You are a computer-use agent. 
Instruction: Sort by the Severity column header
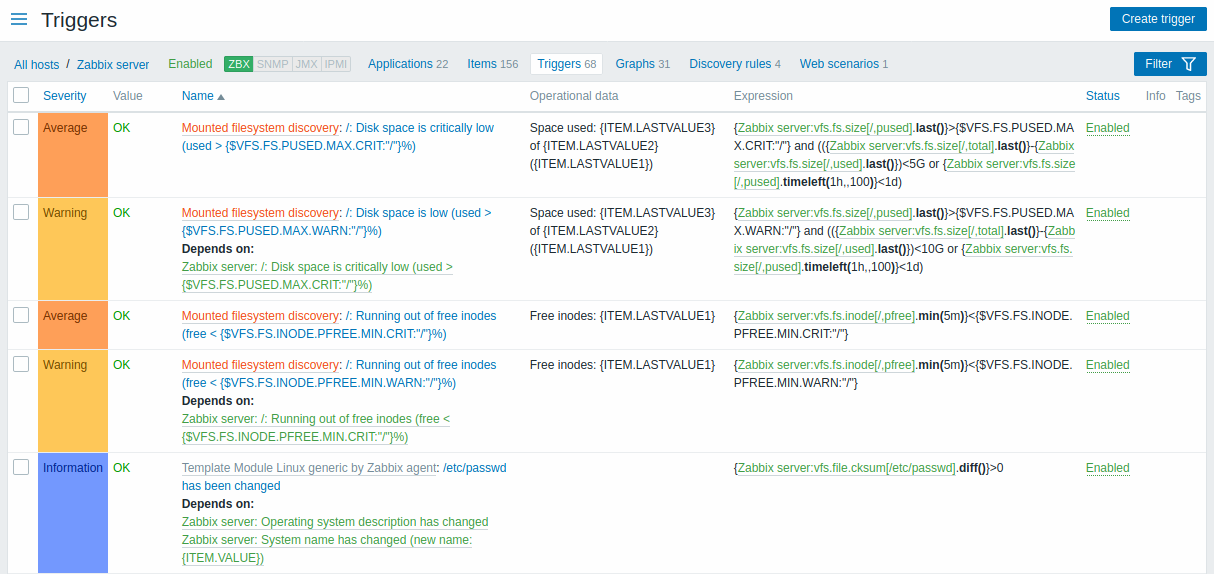65,96
